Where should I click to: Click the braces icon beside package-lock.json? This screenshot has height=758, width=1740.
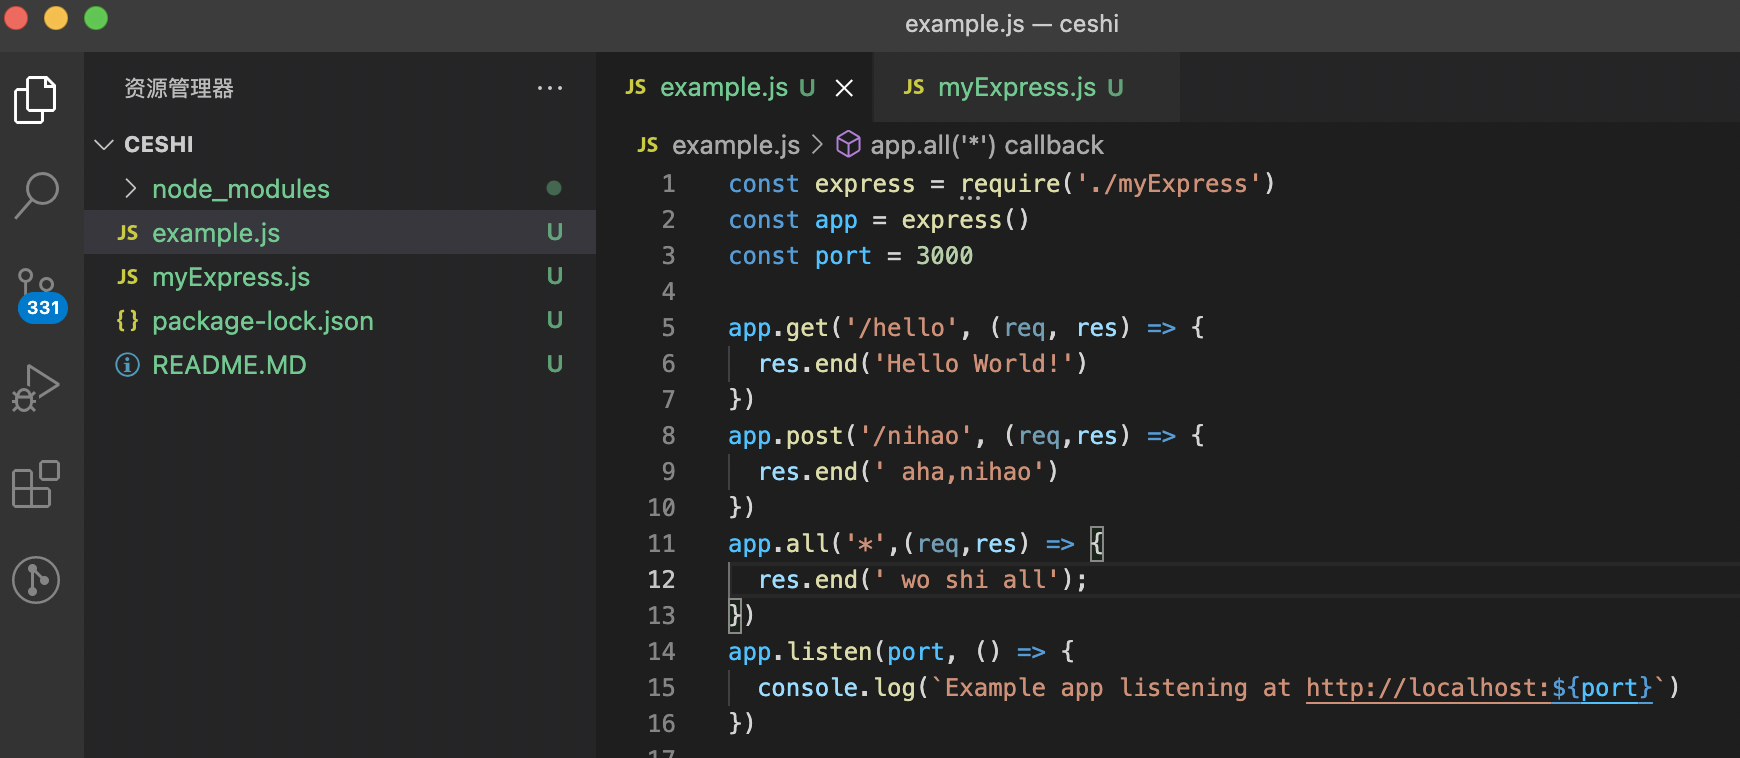click(128, 320)
